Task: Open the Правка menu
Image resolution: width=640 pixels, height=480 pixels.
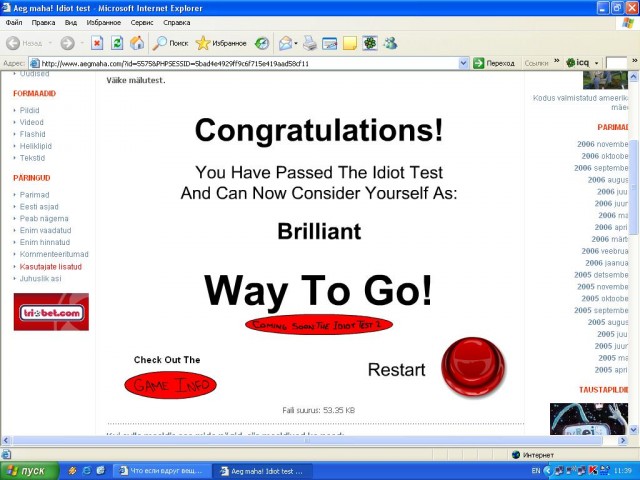Action: (x=43, y=22)
